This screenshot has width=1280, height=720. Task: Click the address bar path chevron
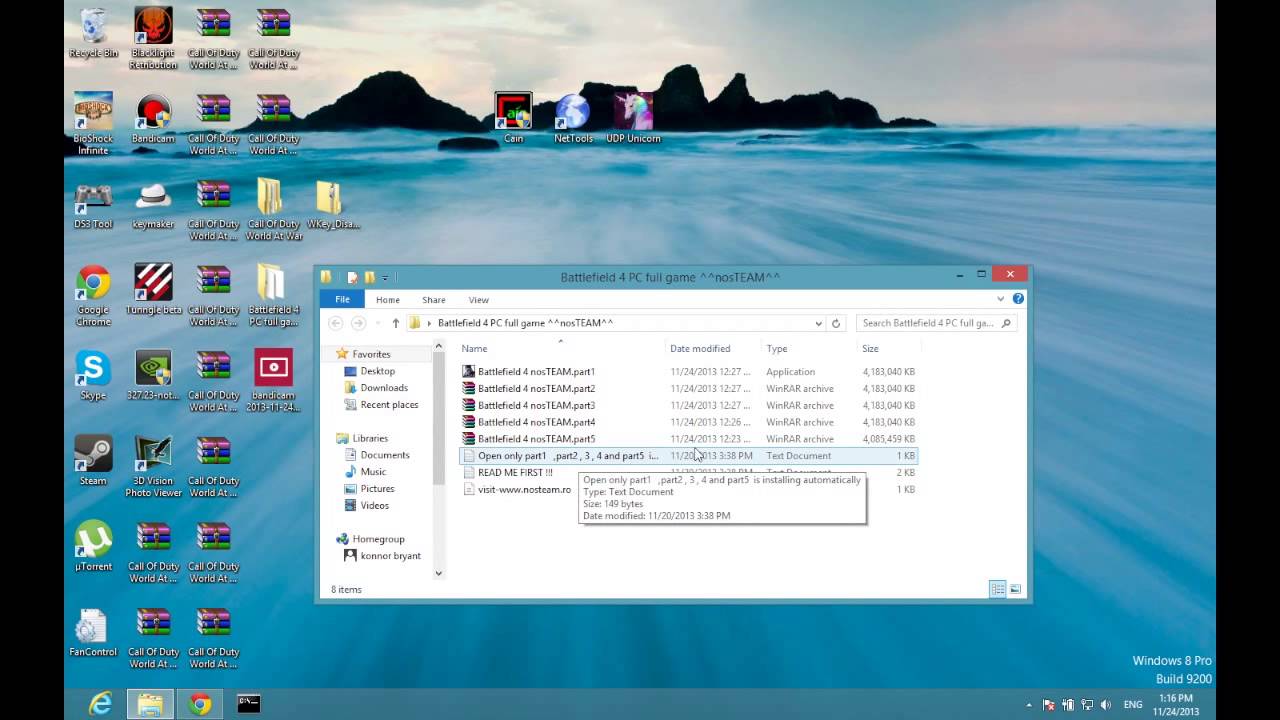pos(429,323)
